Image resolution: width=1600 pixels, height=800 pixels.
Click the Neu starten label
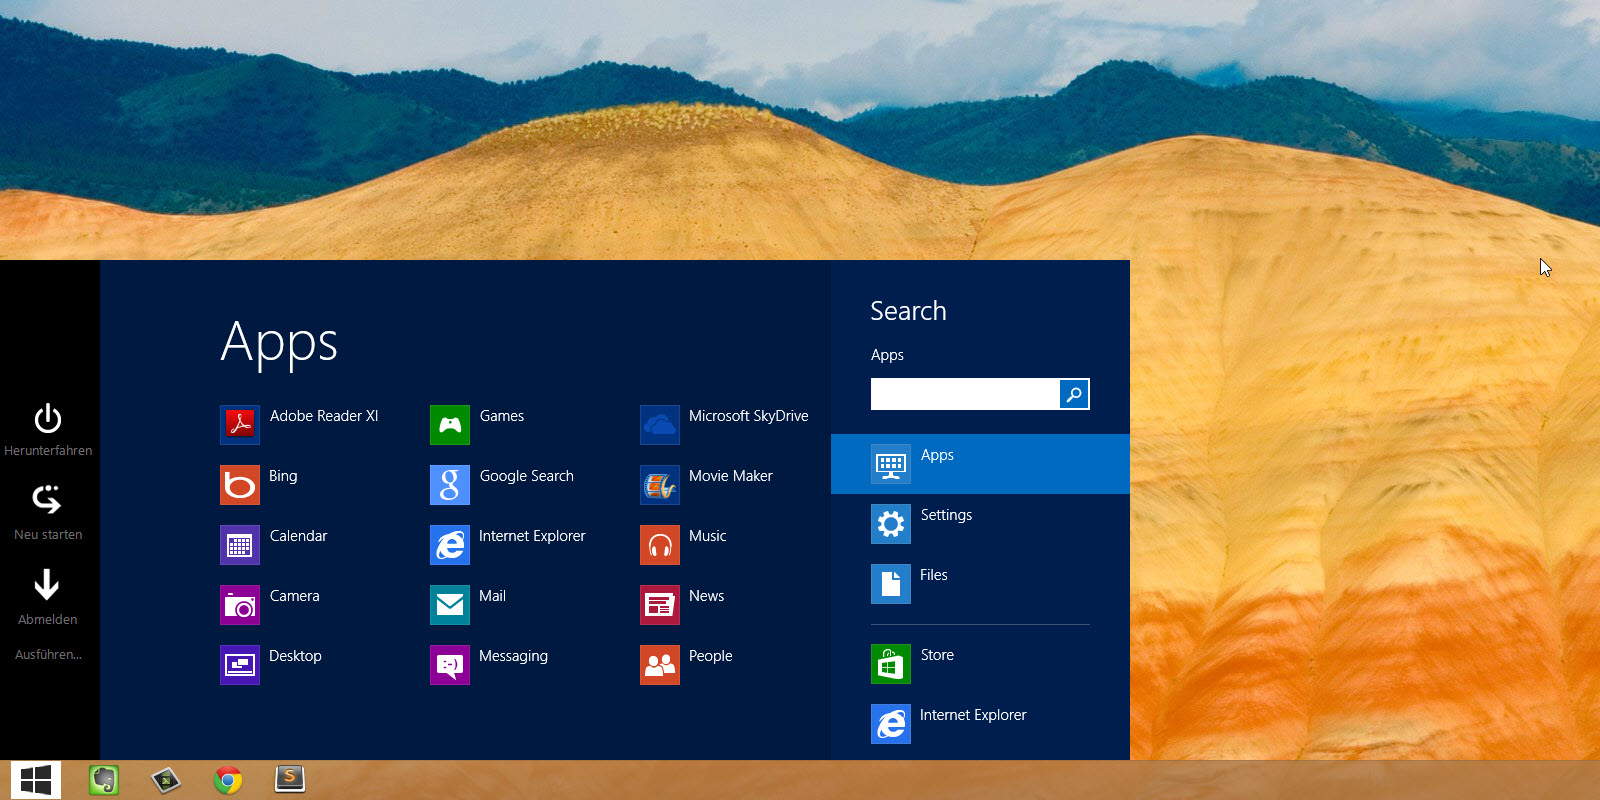[48, 535]
